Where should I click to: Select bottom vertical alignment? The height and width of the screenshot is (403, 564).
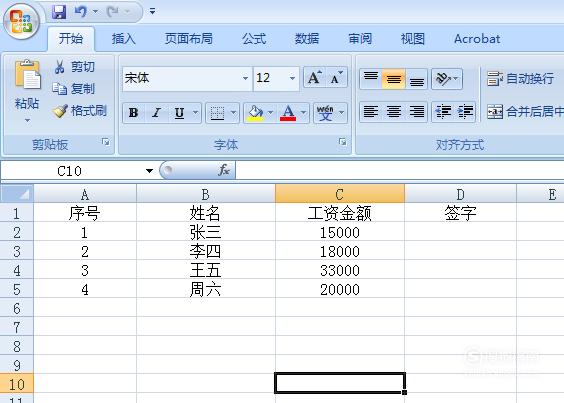417,78
